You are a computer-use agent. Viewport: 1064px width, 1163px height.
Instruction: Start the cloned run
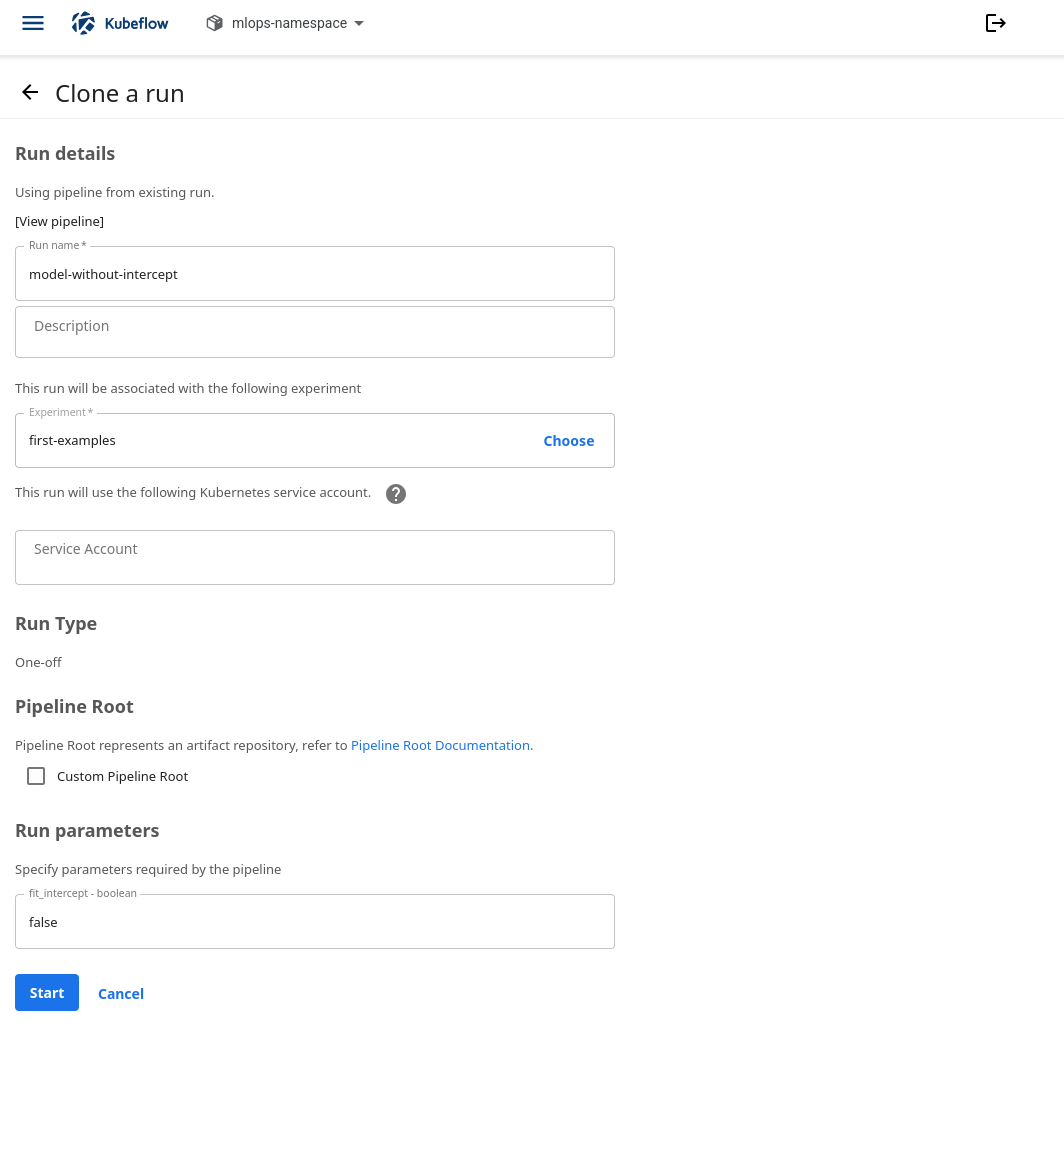point(47,992)
